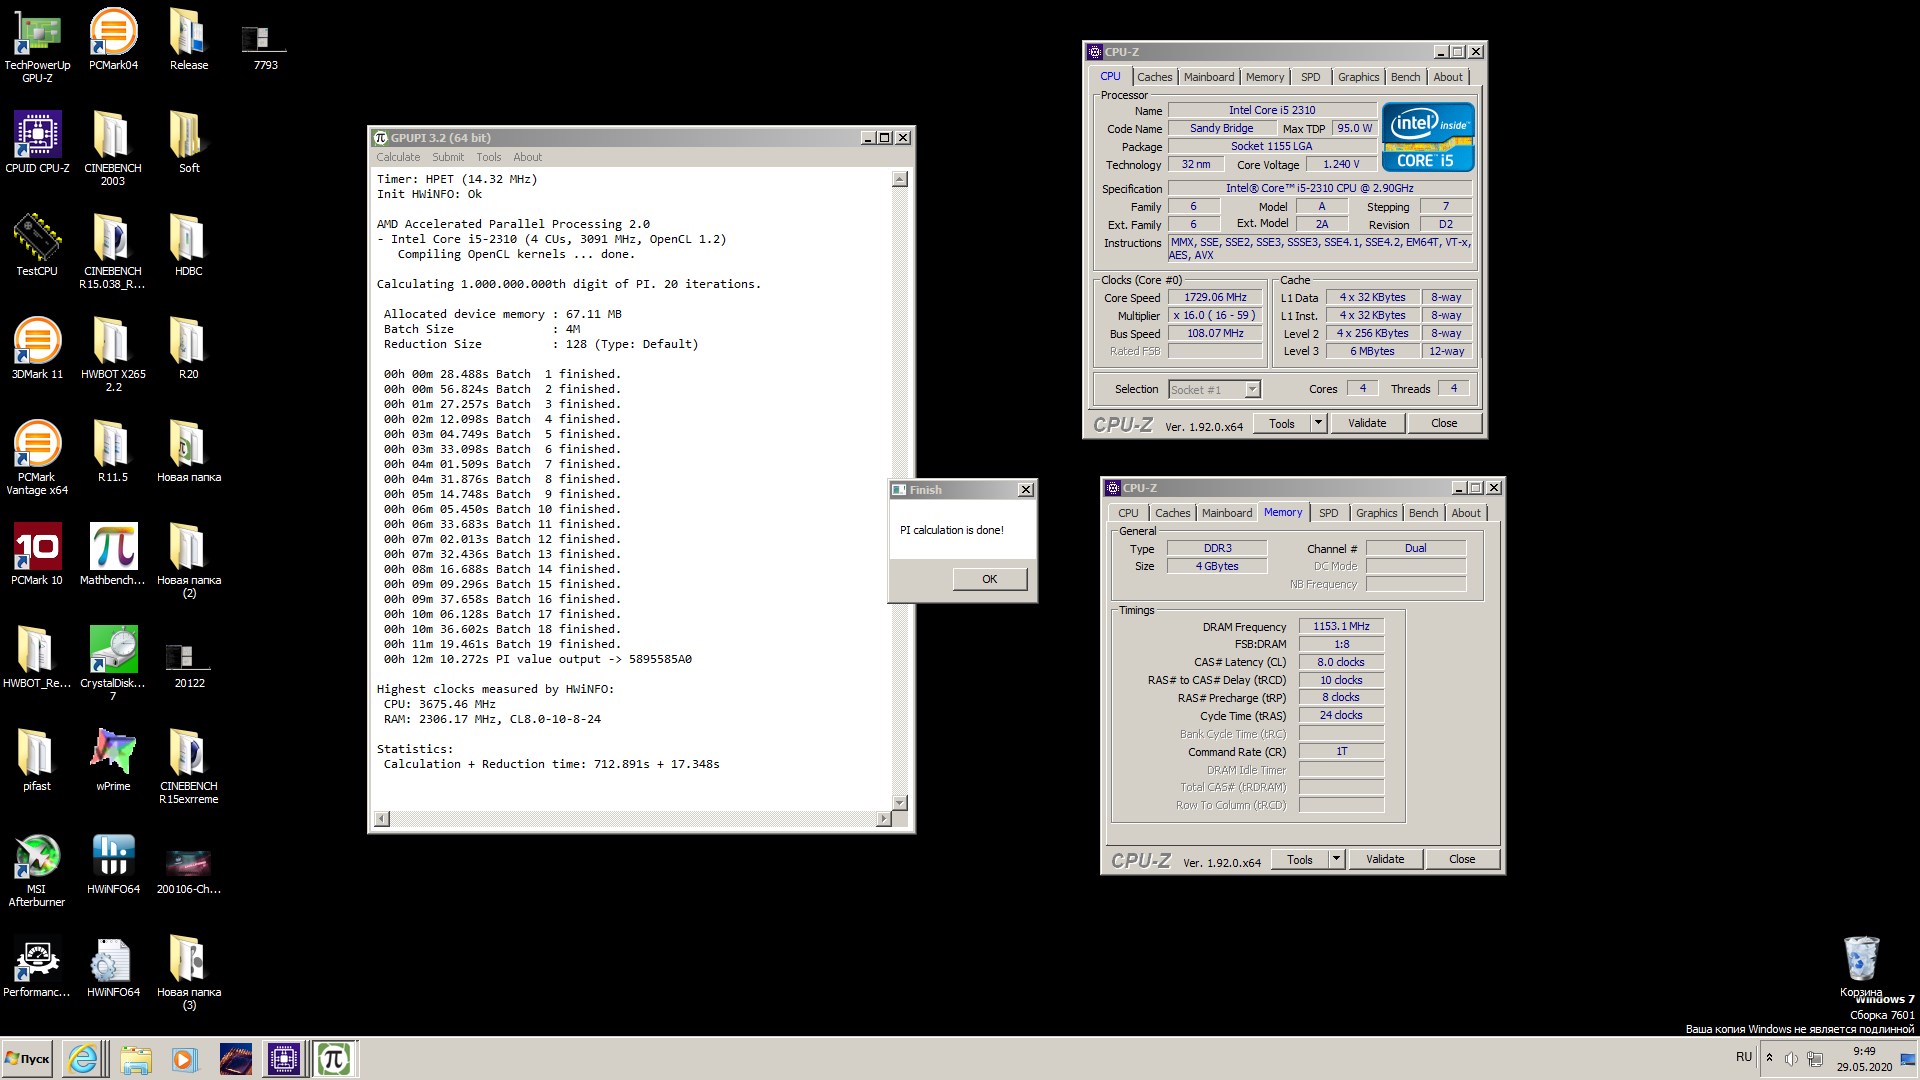Open About tab in bottom CPU-Z window
This screenshot has width=1920, height=1080.
tap(1466, 513)
